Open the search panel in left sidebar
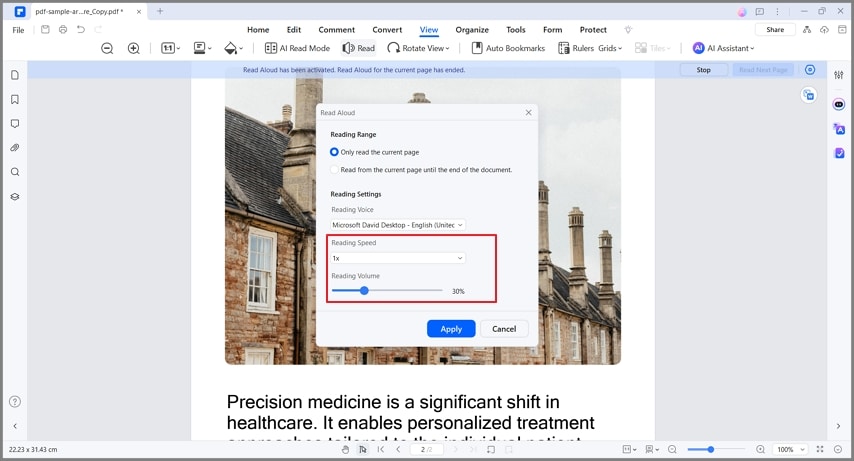Screen dimensions: 854x461 [x=15, y=172]
